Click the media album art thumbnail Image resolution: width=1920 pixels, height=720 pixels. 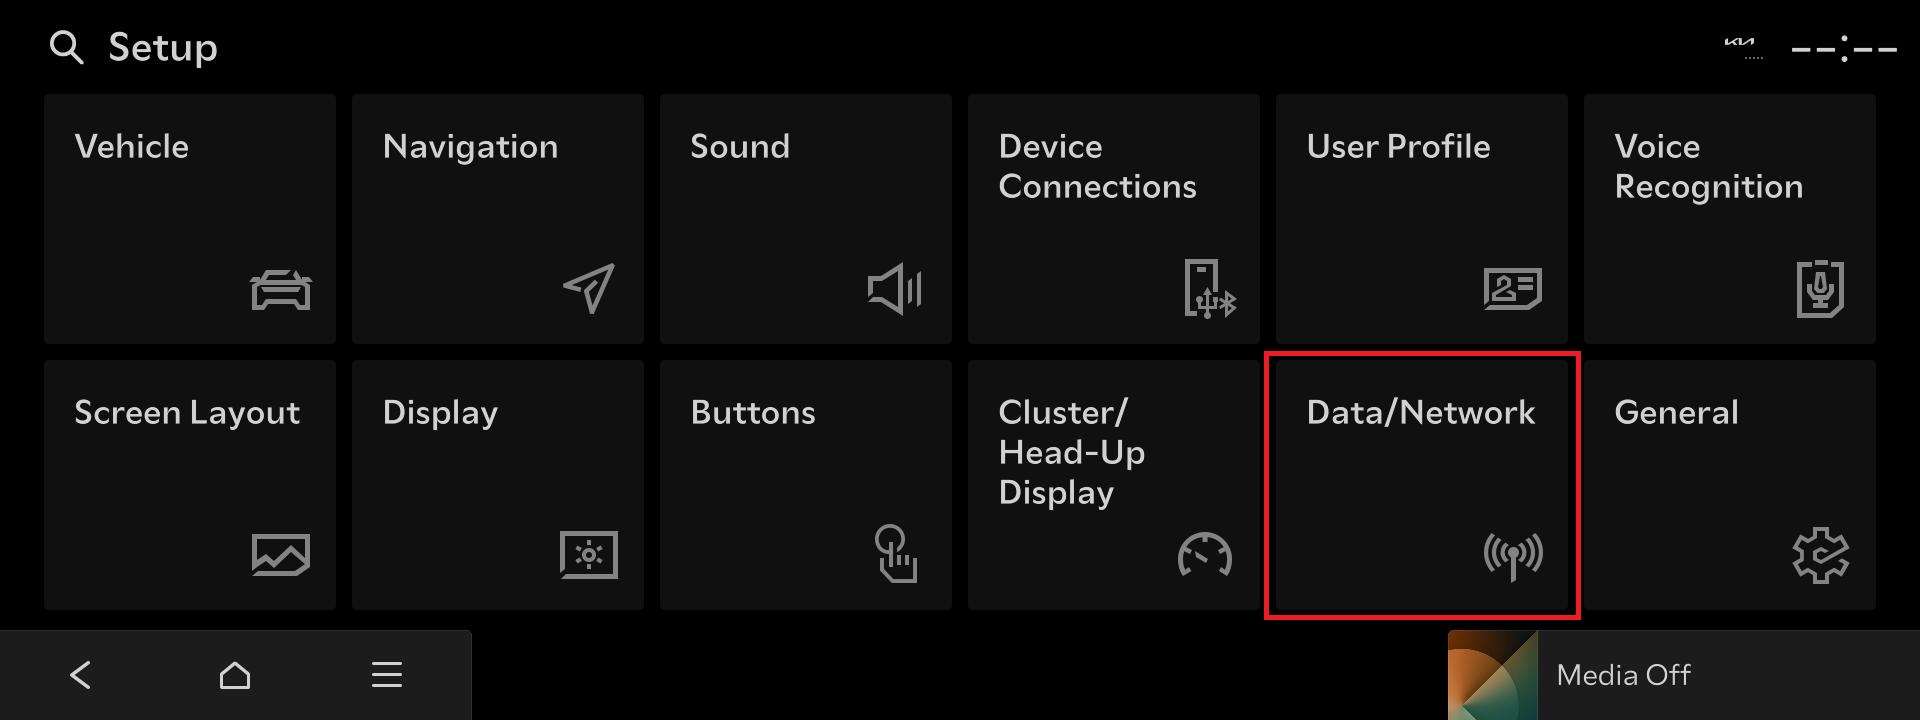click(x=1492, y=675)
